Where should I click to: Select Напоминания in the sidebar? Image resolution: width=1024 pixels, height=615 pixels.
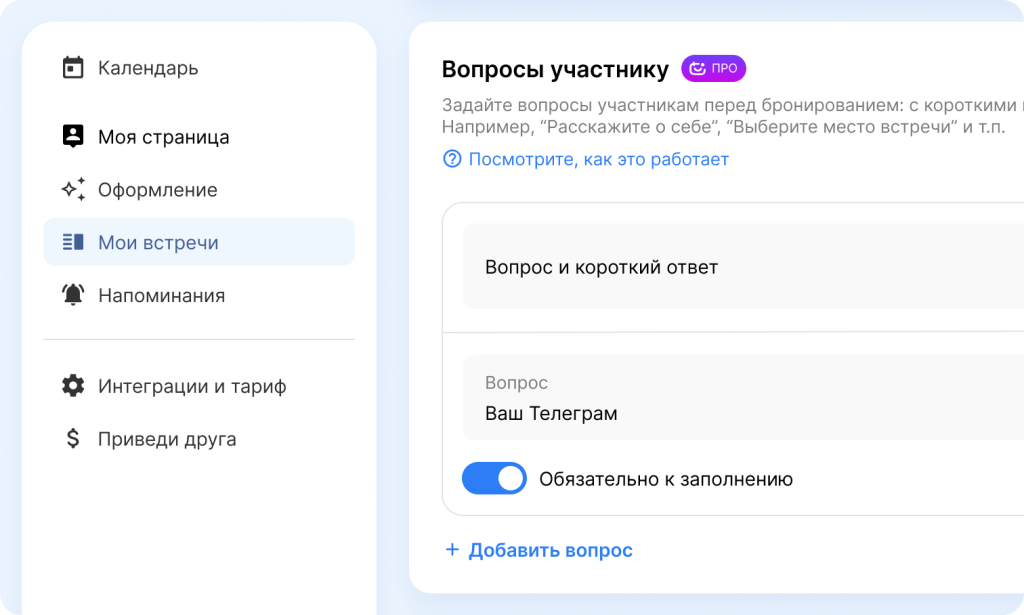click(x=161, y=296)
